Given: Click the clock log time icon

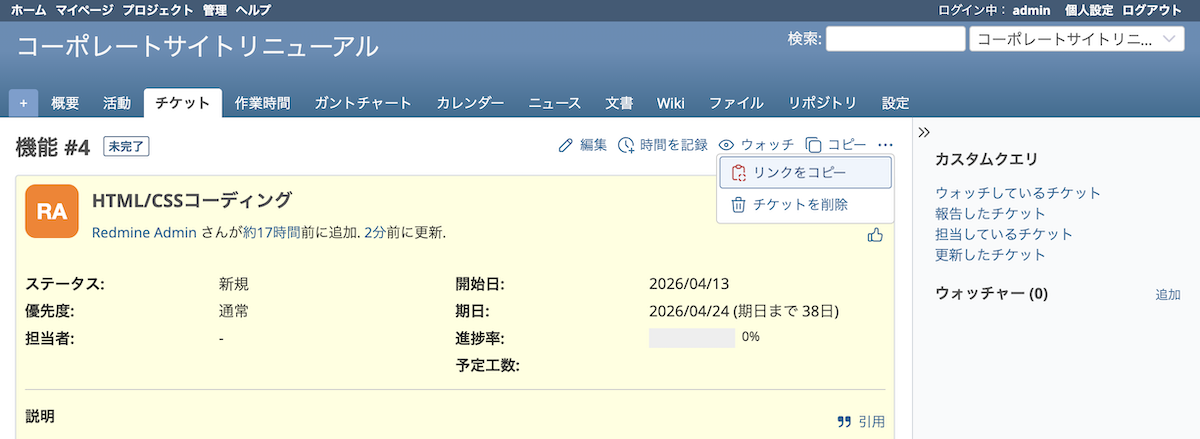Looking at the screenshot, I should pyautogui.click(x=626, y=145).
